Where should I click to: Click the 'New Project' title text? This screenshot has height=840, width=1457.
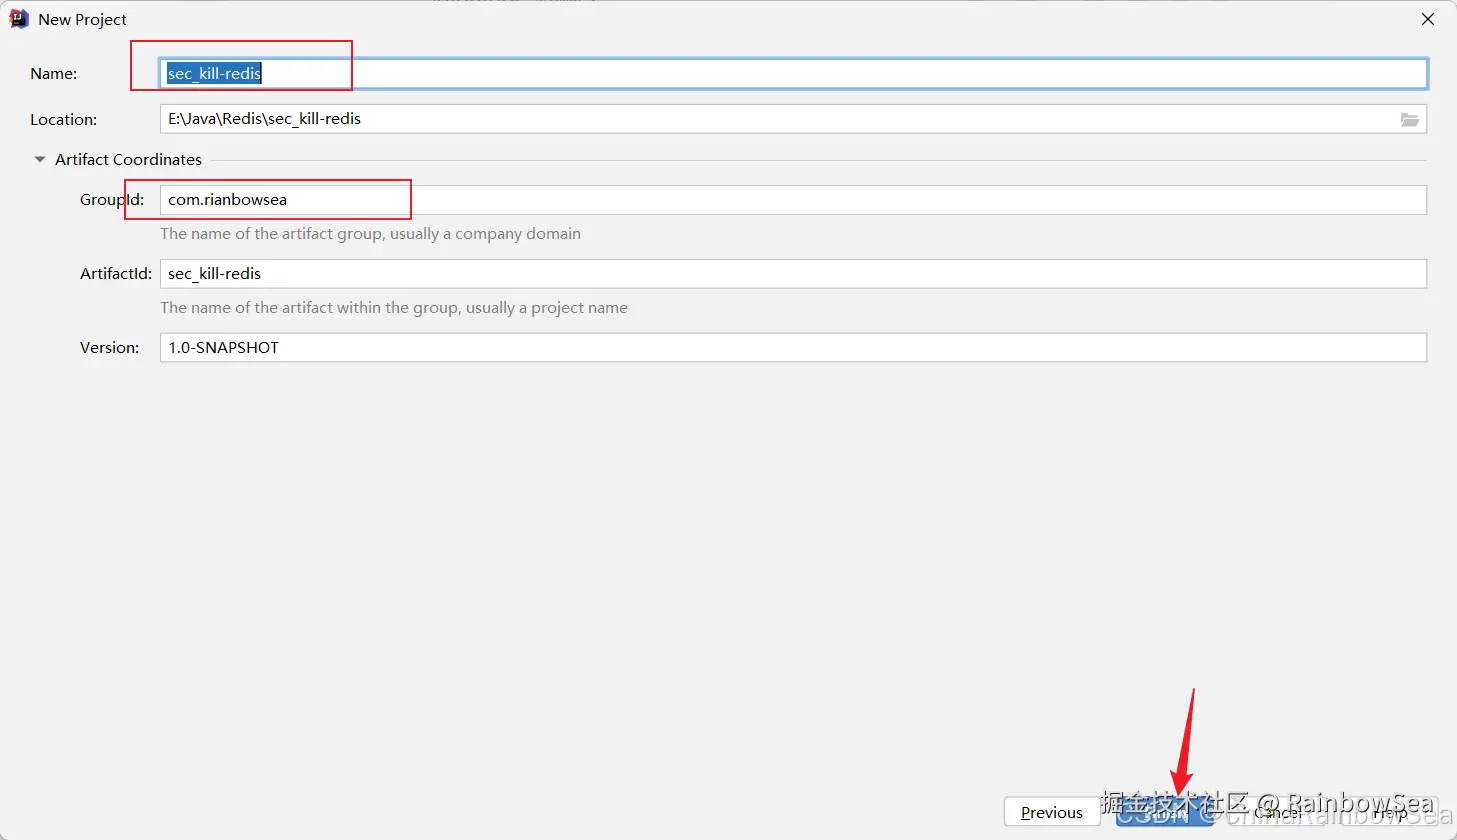click(x=82, y=19)
